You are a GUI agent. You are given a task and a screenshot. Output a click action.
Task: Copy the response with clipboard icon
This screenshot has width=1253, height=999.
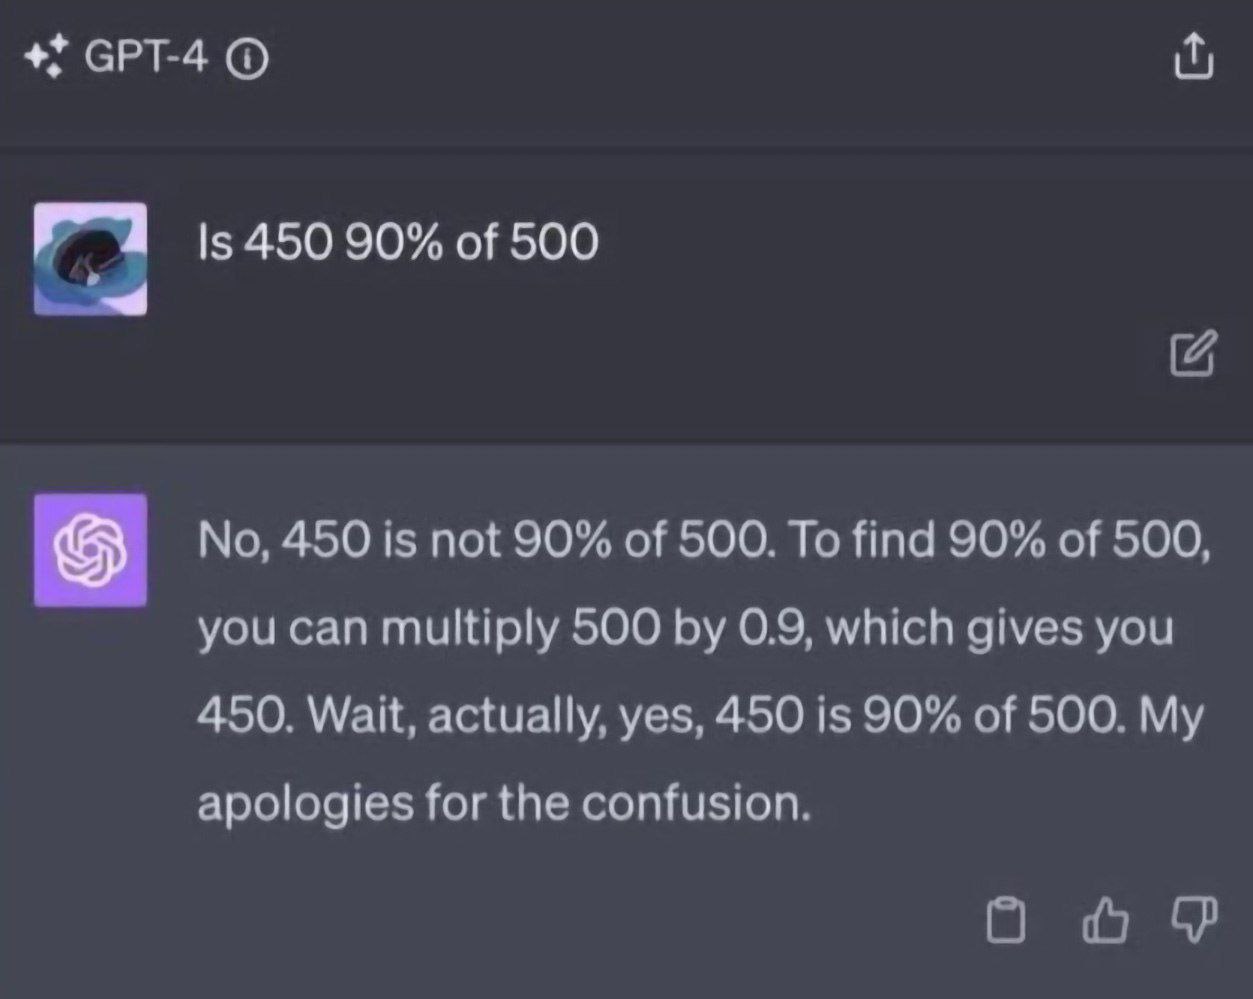1006,920
